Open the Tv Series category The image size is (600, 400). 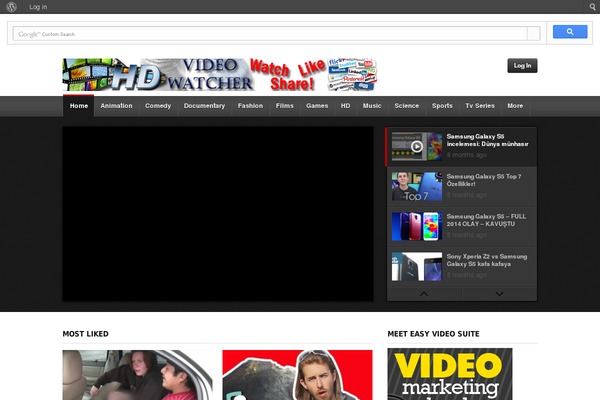480,106
